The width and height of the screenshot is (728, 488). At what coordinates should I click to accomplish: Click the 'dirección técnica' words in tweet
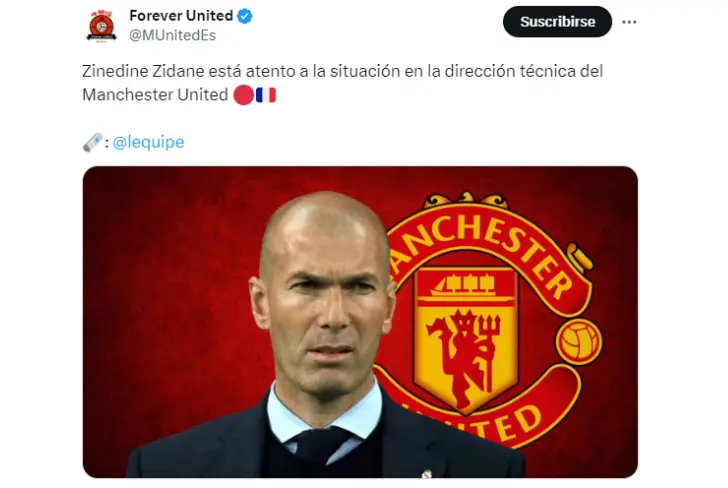coord(480,71)
